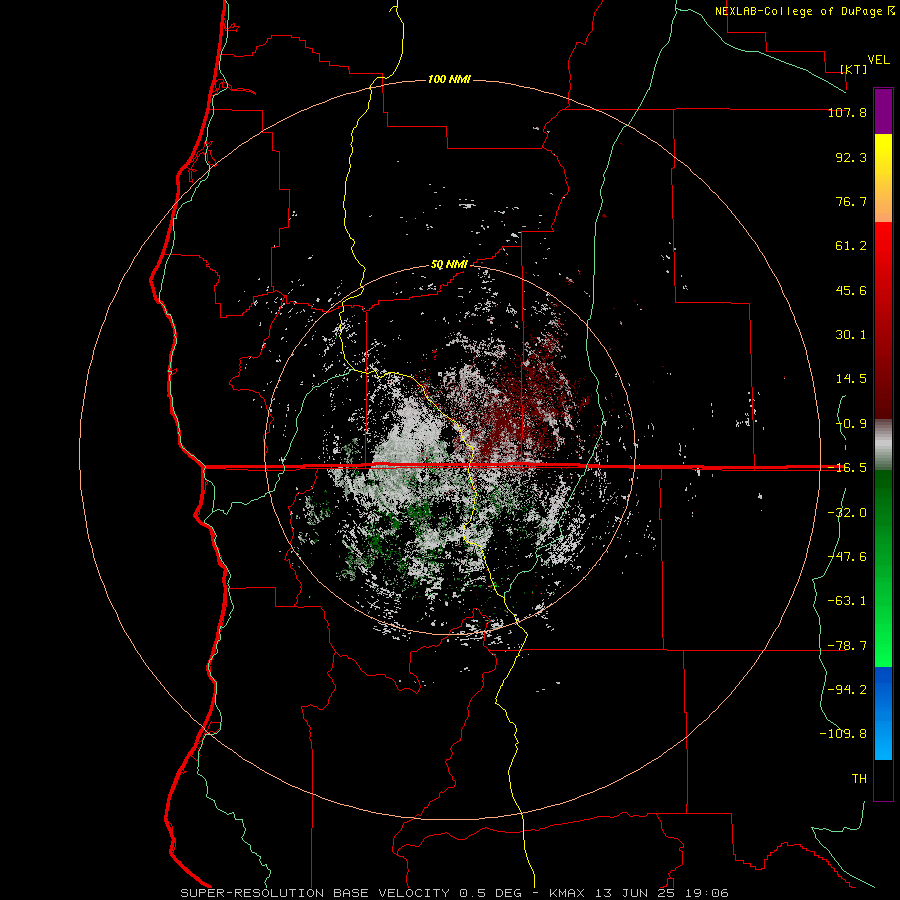
Task: Click the 76.7 velocity scale value
Action: pos(851,201)
